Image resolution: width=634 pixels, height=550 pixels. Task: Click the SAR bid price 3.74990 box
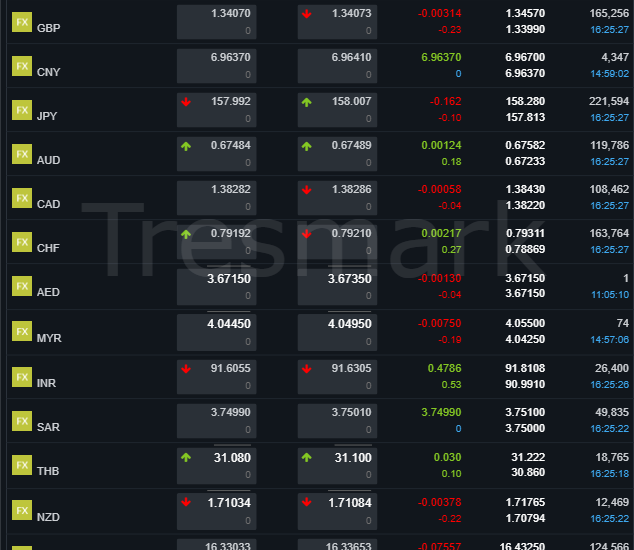216,421
